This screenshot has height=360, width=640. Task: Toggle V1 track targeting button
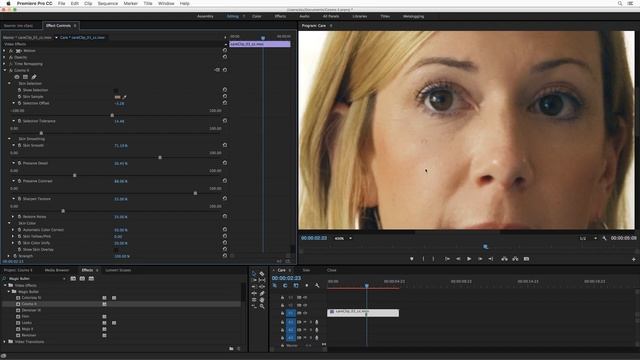pyautogui.click(x=291, y=313)
